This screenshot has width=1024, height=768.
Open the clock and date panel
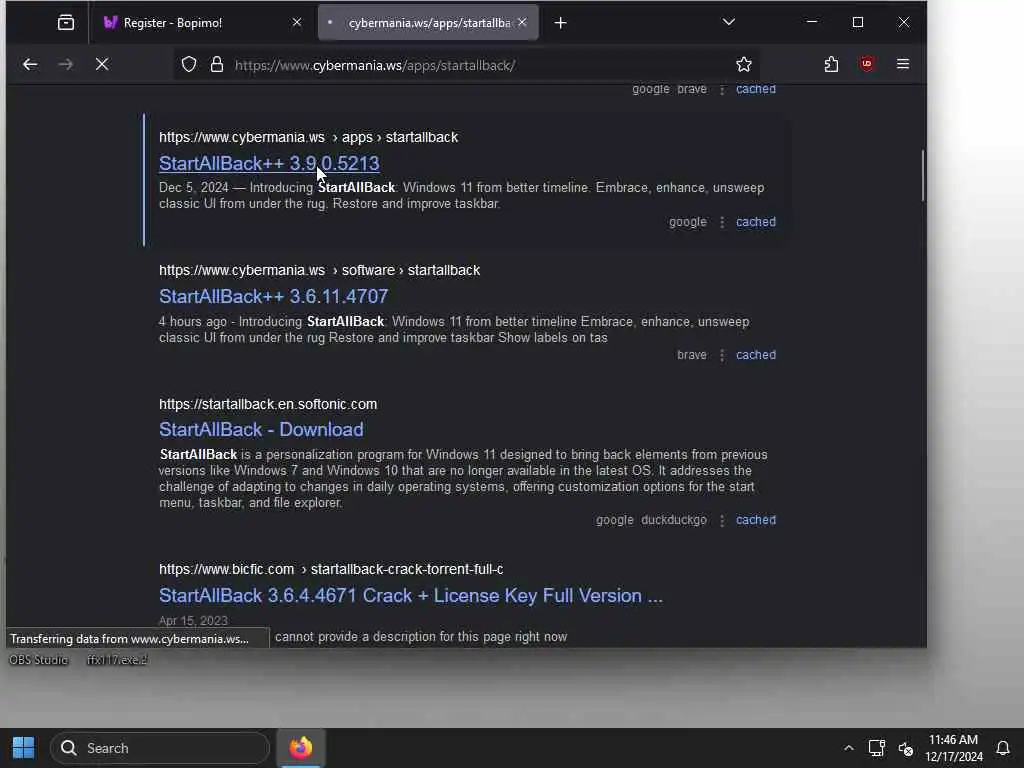(953, 748)
